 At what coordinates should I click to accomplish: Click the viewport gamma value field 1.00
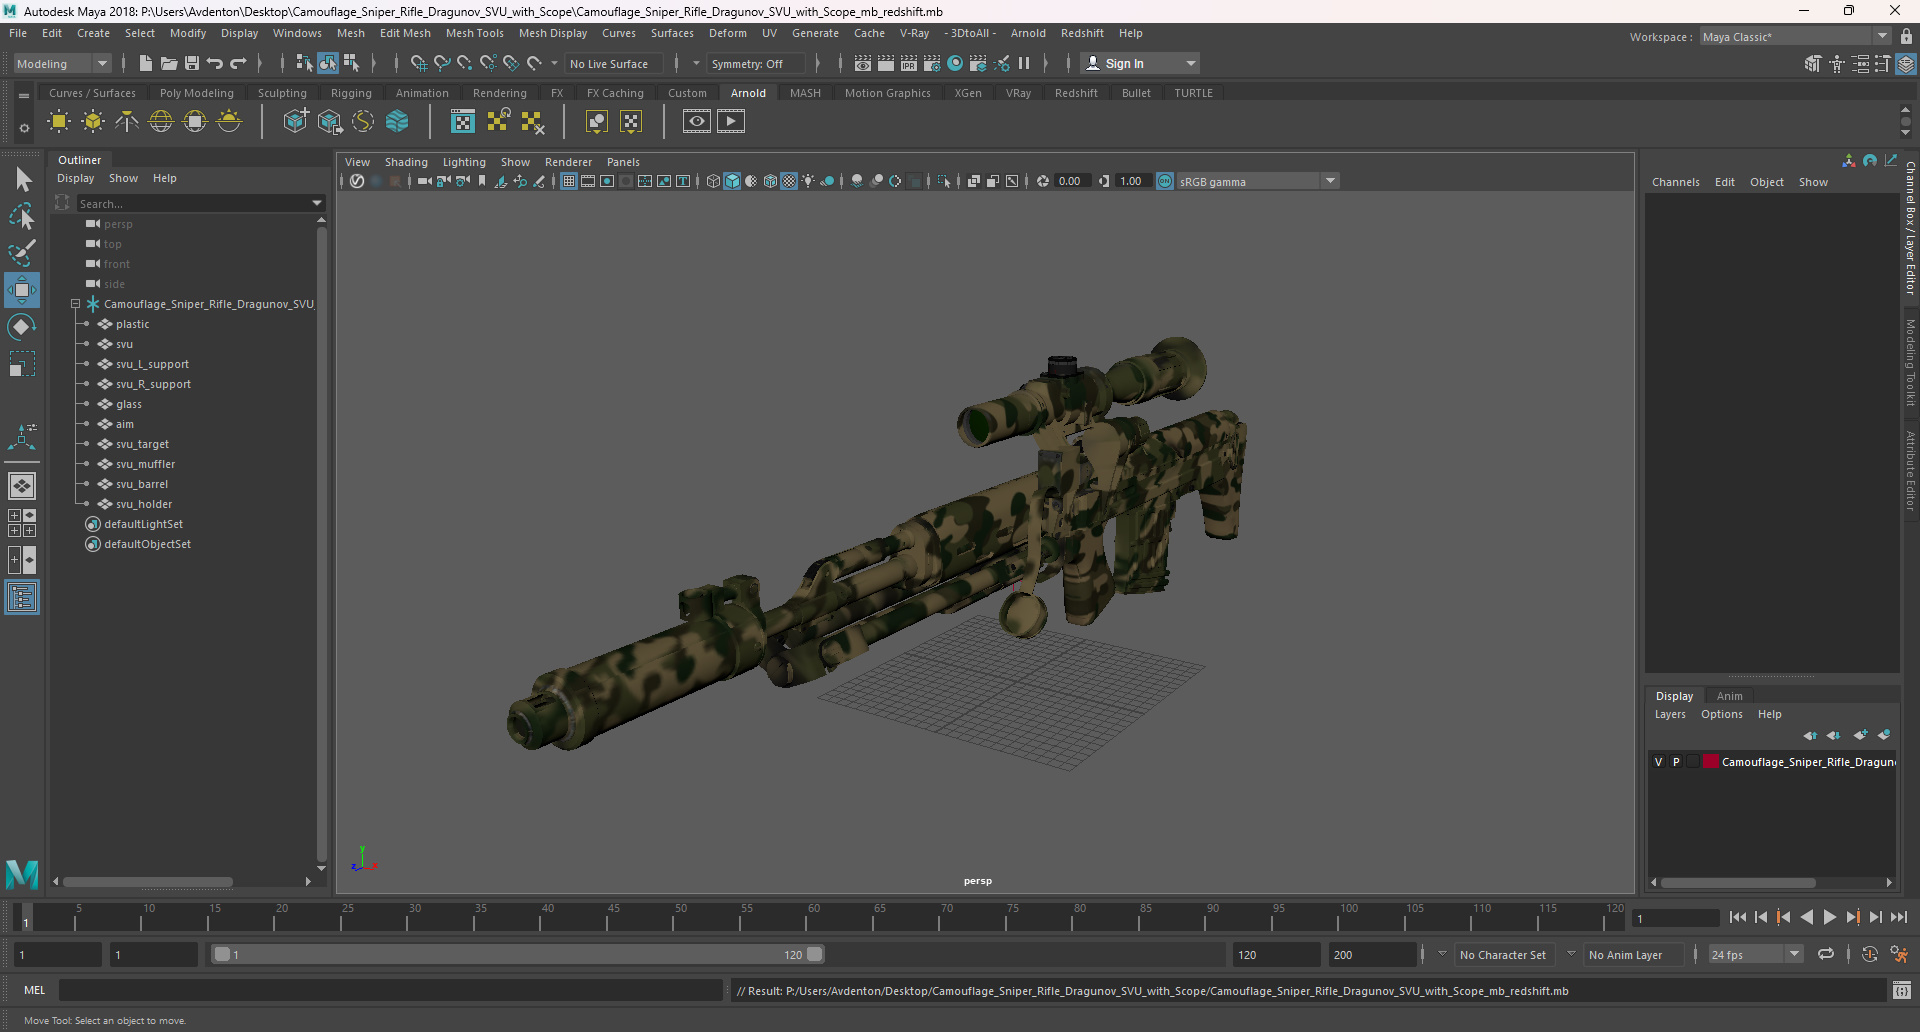[x=1132, y=181]
